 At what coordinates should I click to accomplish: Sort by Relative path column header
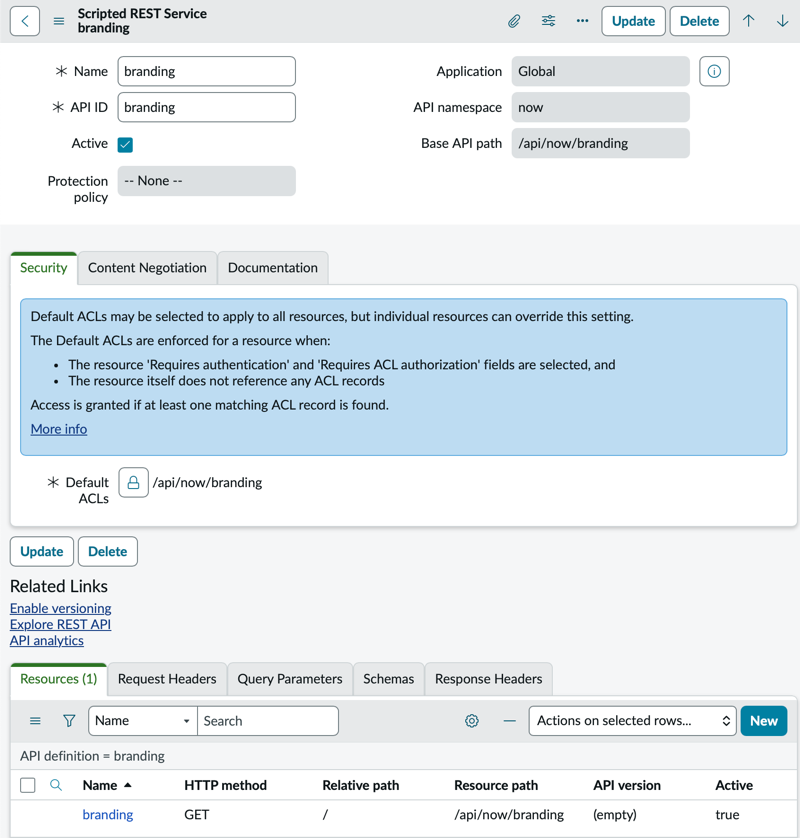360,785
